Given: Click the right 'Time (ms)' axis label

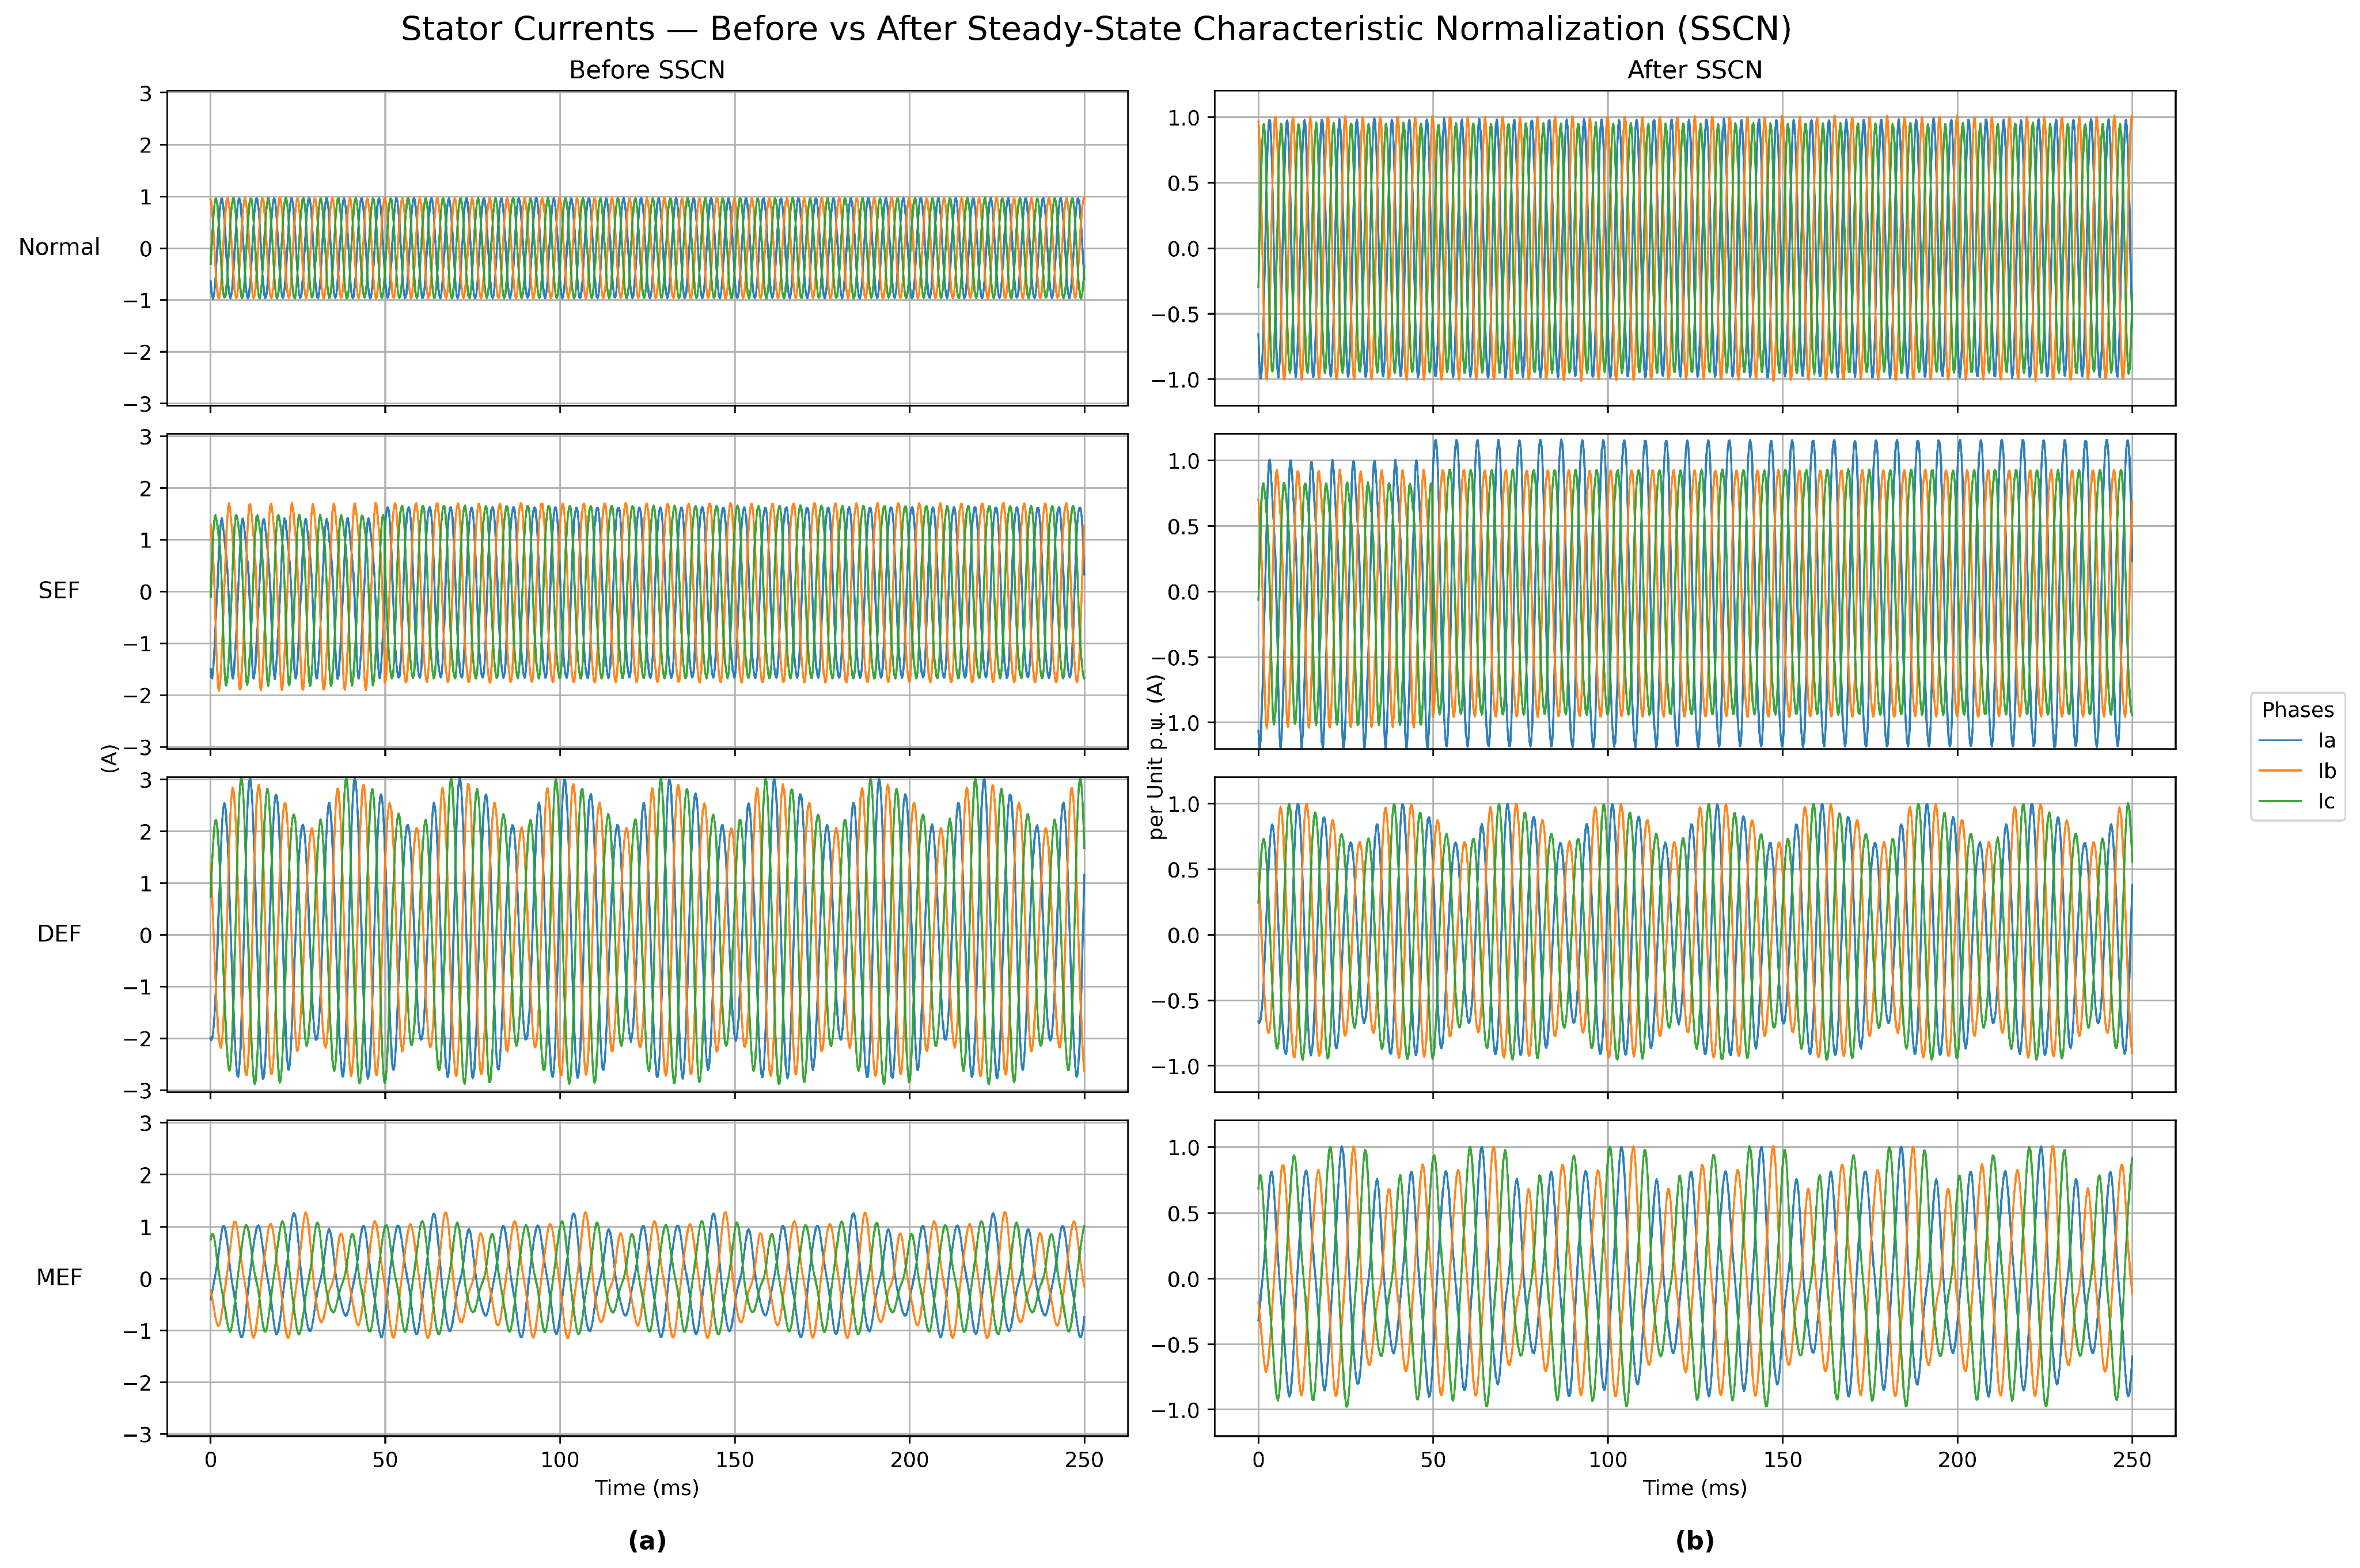Looking at the screenshot, I should coord(1694,1487).
